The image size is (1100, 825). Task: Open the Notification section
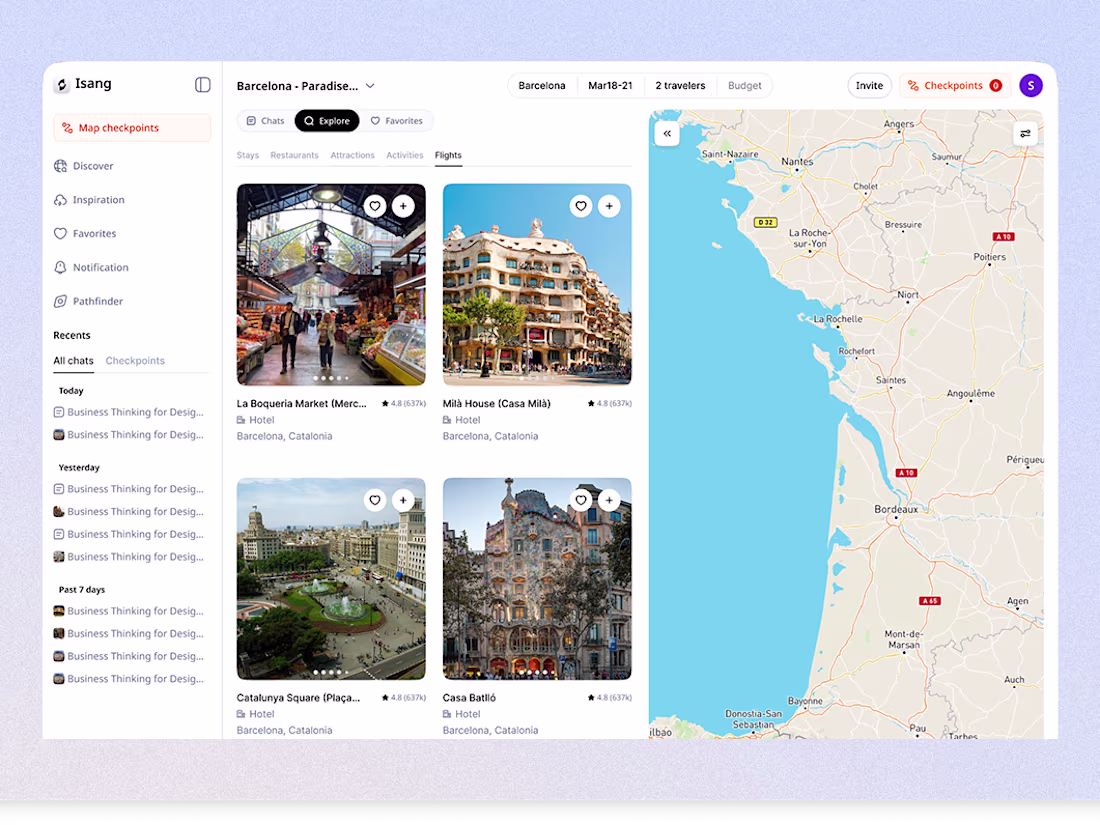point(91,267)
